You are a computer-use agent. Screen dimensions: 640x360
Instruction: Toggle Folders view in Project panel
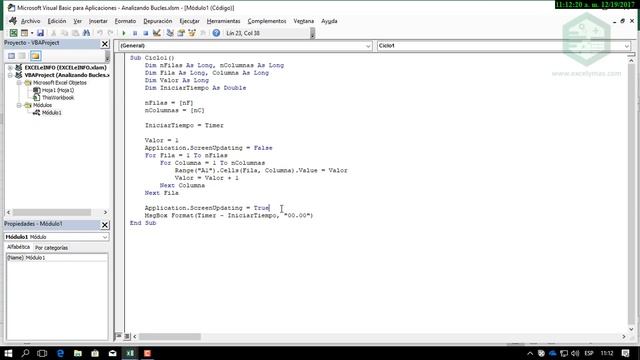(x=36, y=56)
